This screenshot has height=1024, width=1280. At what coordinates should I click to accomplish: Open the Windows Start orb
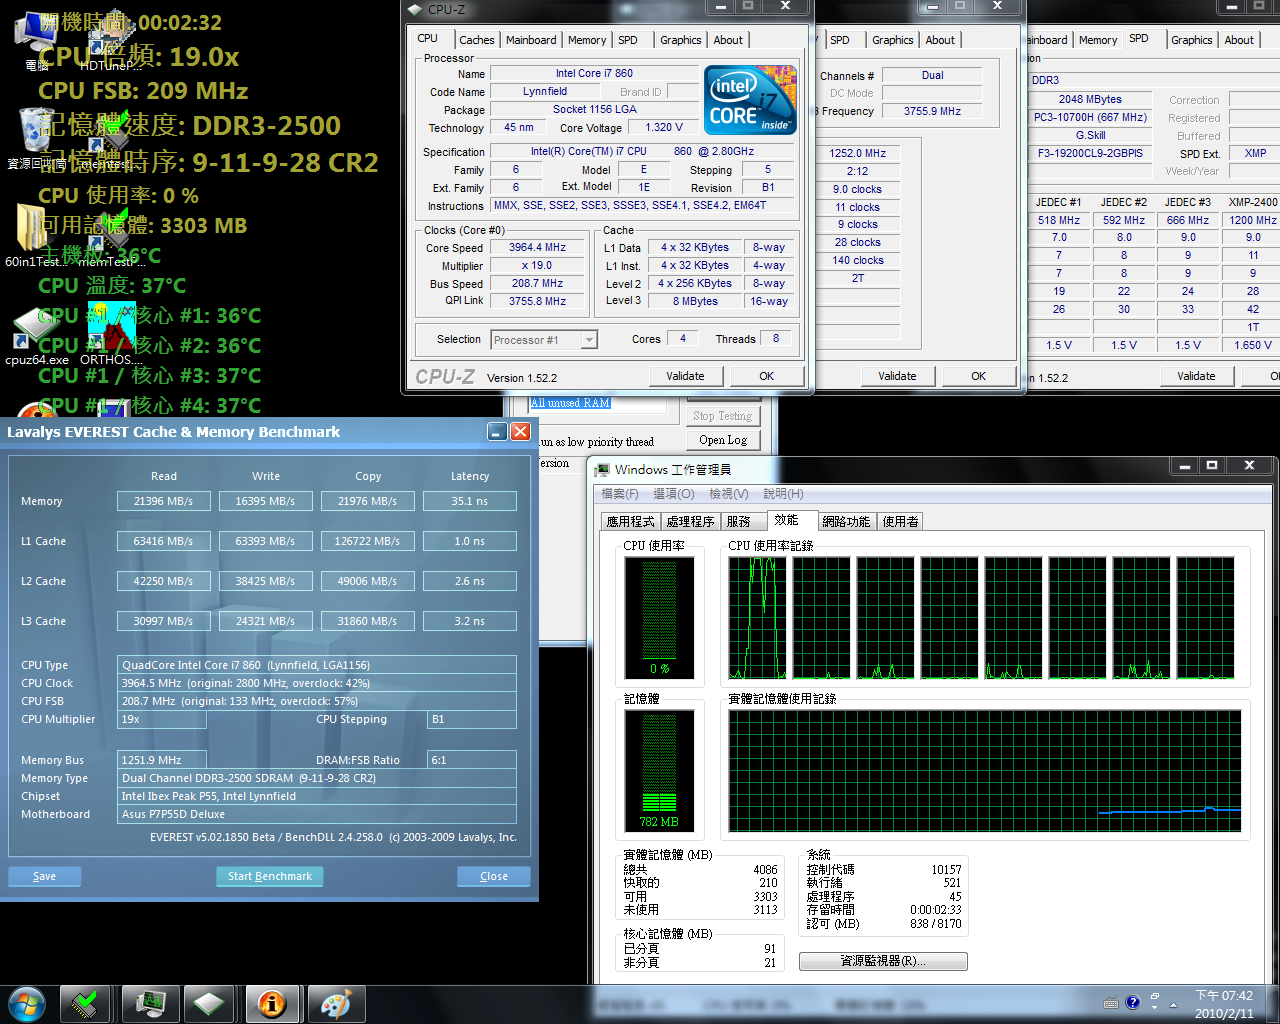[25, 1003]
